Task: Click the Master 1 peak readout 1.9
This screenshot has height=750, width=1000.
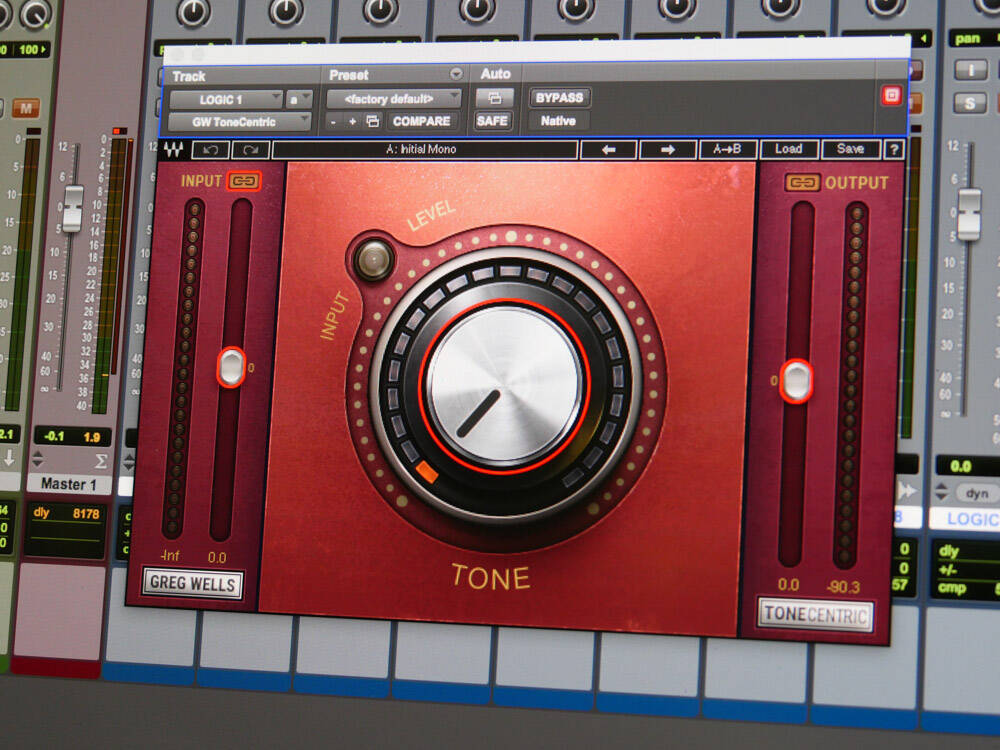Action: click(92, 438)
